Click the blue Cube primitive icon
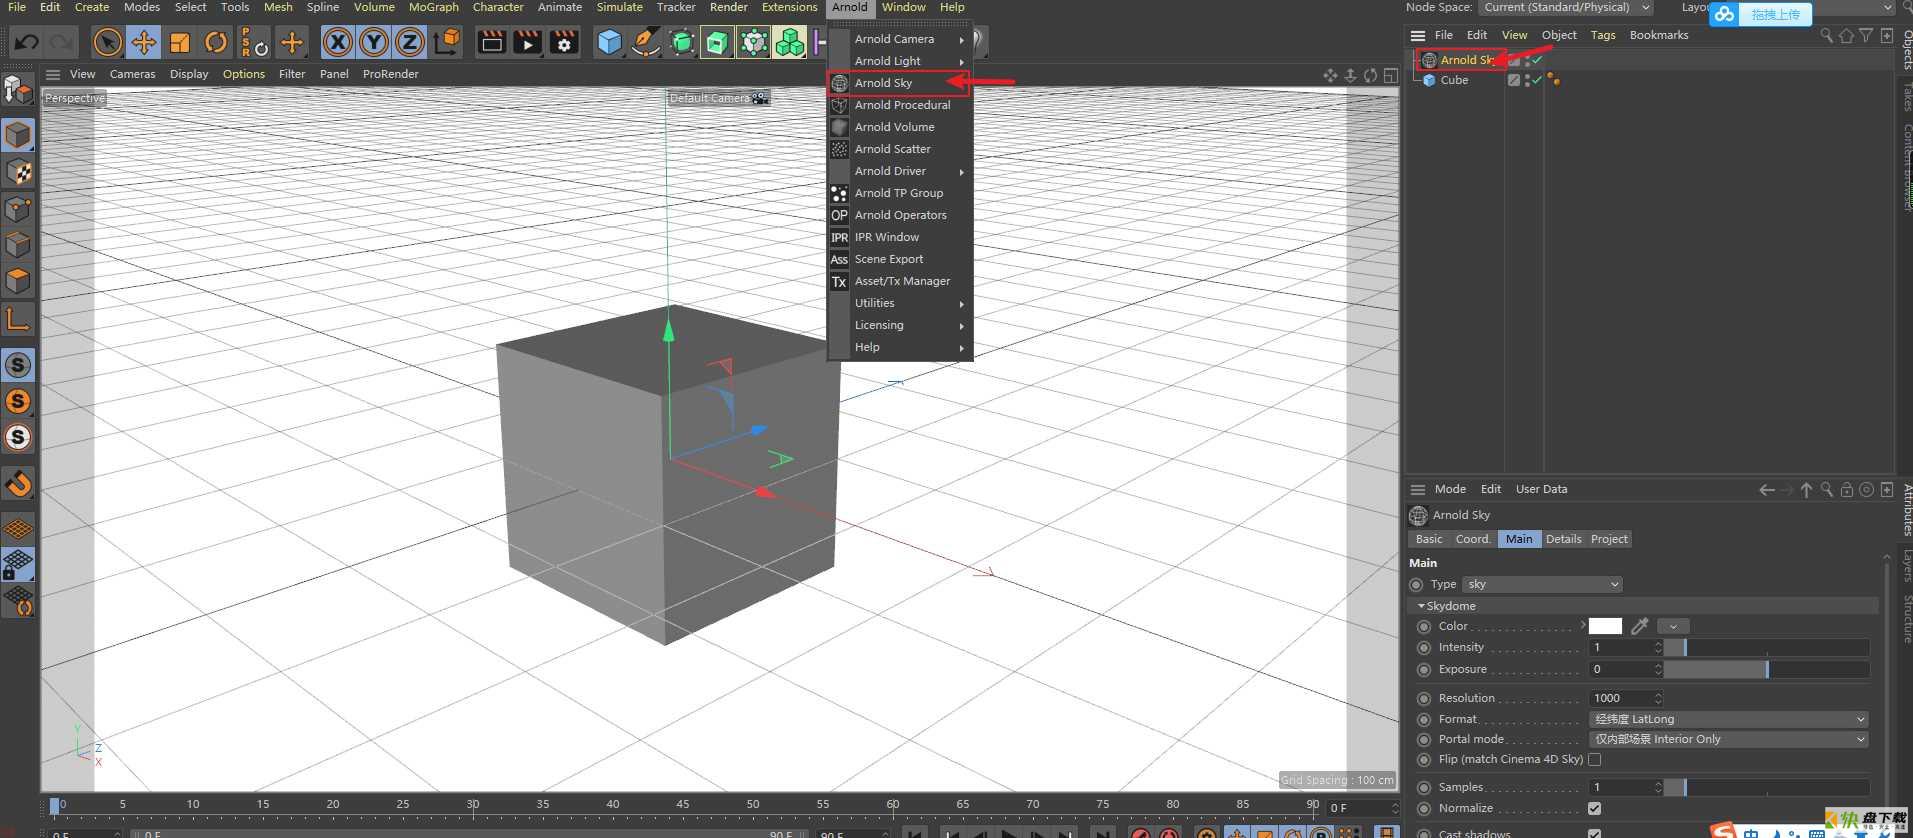The width and height of the screenshot is (1913, 838). pos(609,43)
